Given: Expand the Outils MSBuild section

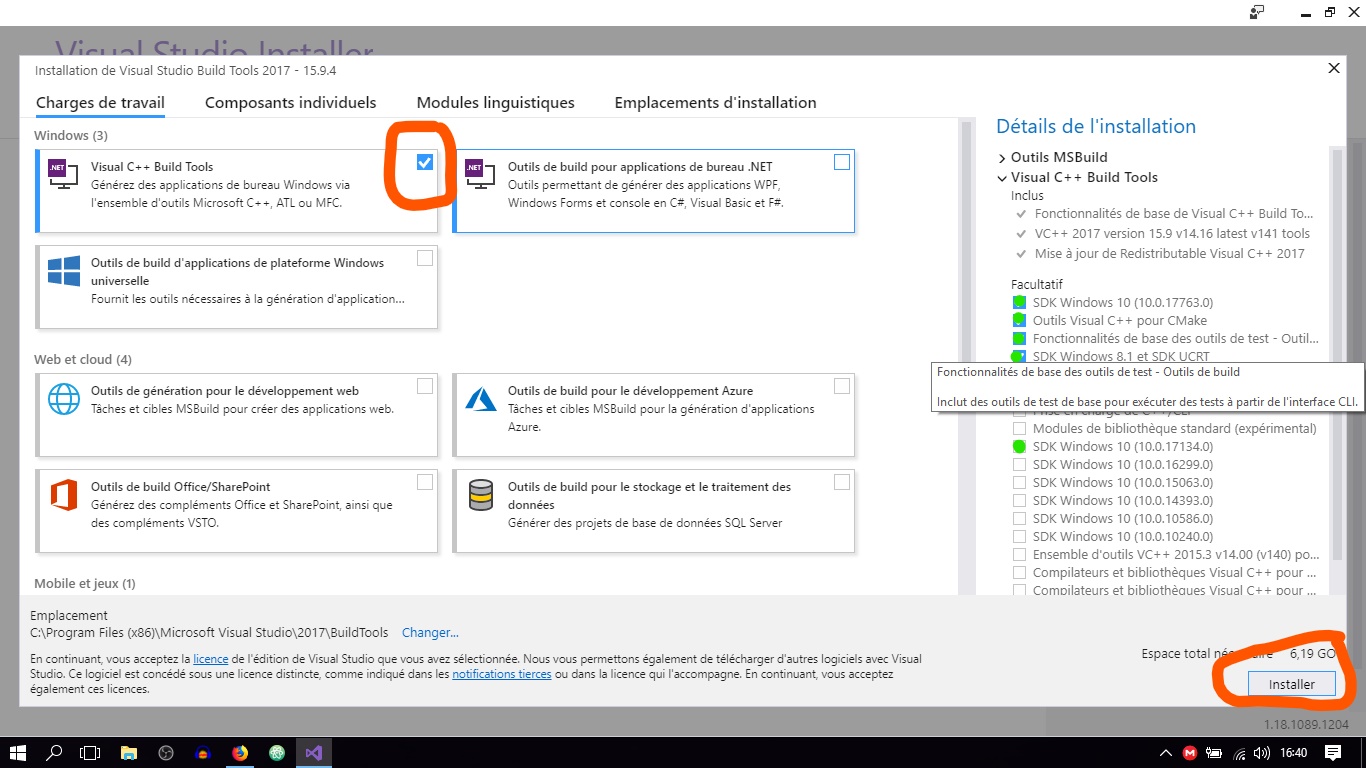Looking at the screenshot, I should point(1002,158).
